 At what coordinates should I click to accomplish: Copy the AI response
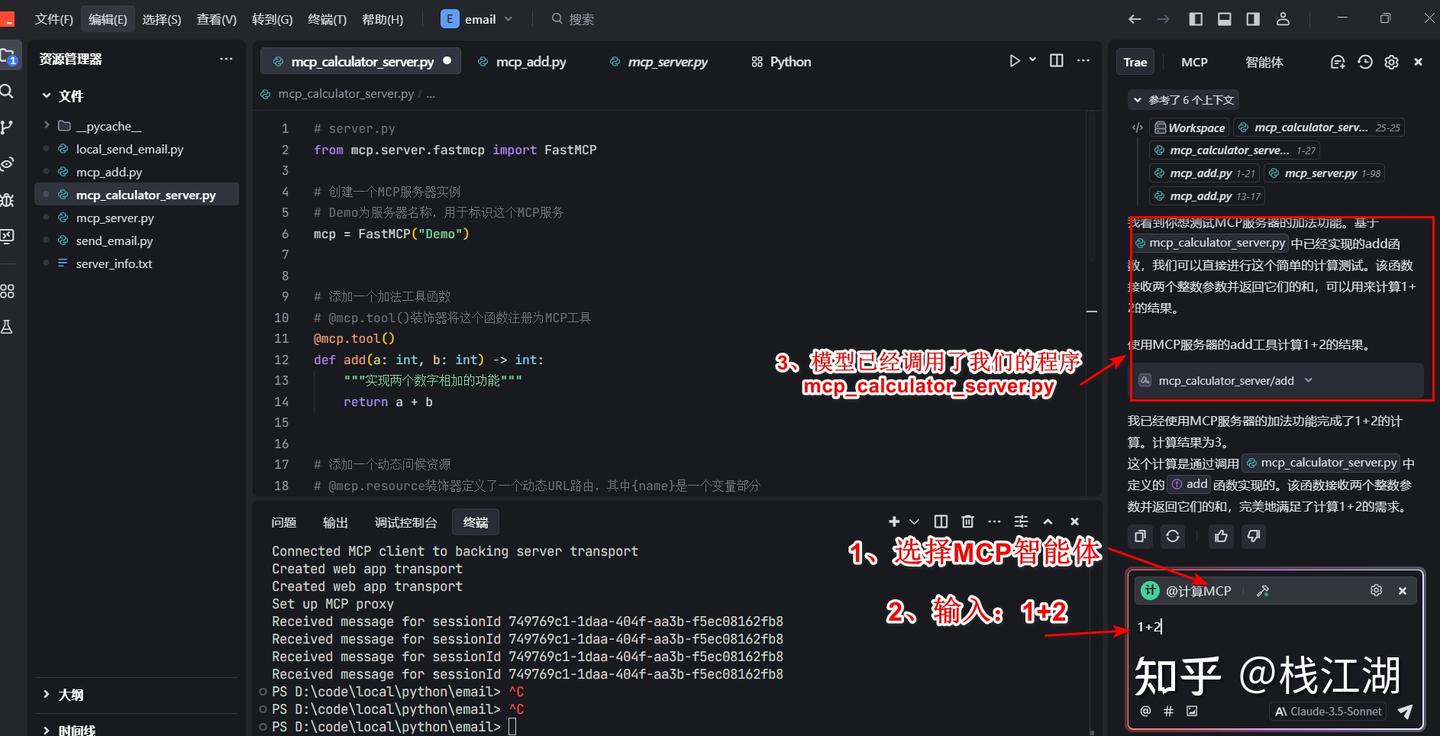pos(1140,536)
